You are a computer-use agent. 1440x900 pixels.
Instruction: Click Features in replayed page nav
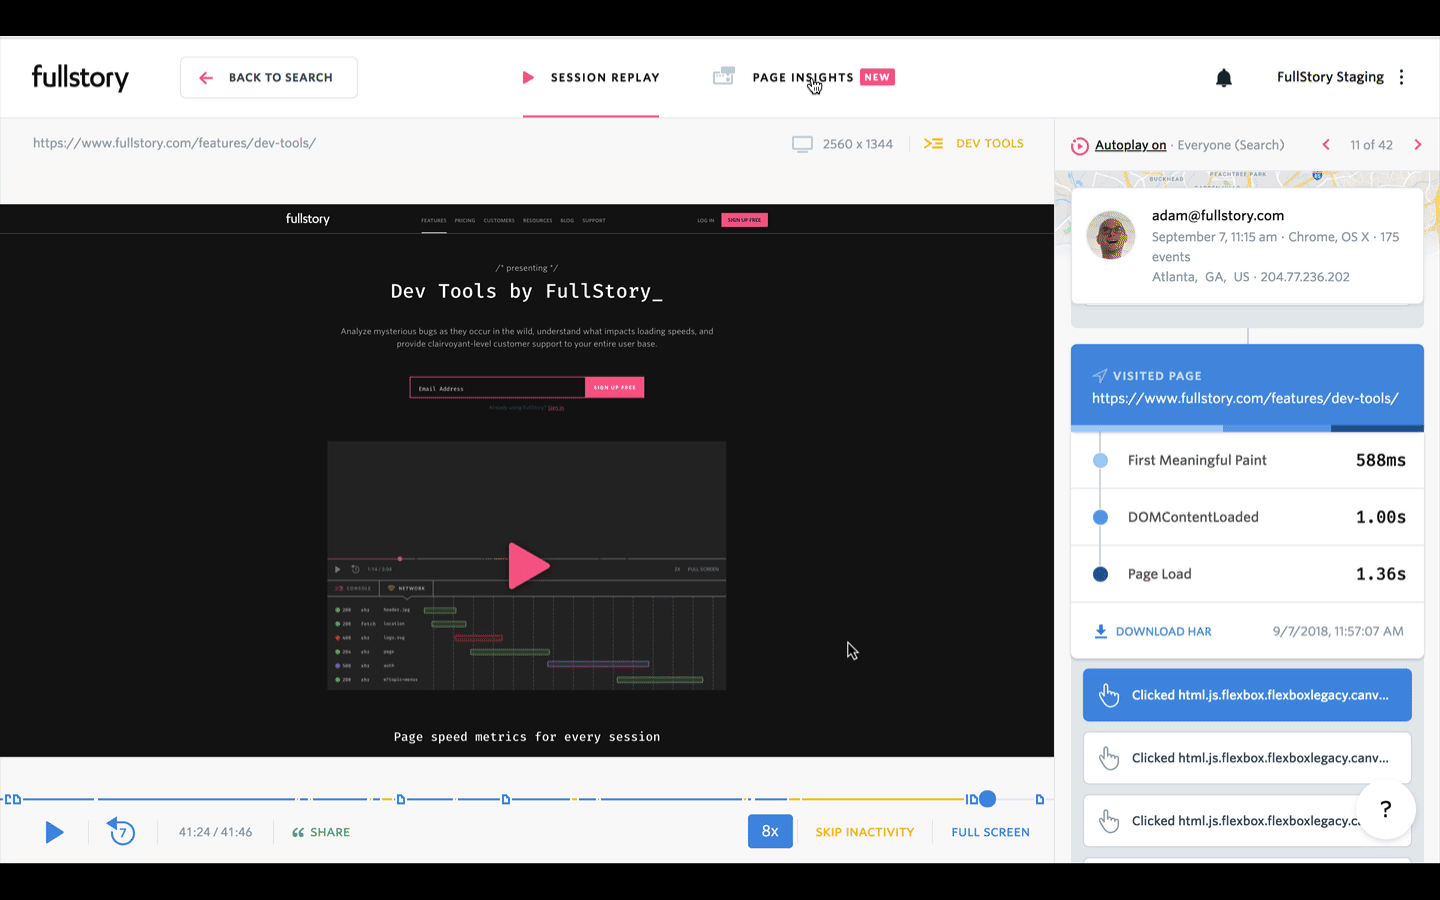coord(434,220)
